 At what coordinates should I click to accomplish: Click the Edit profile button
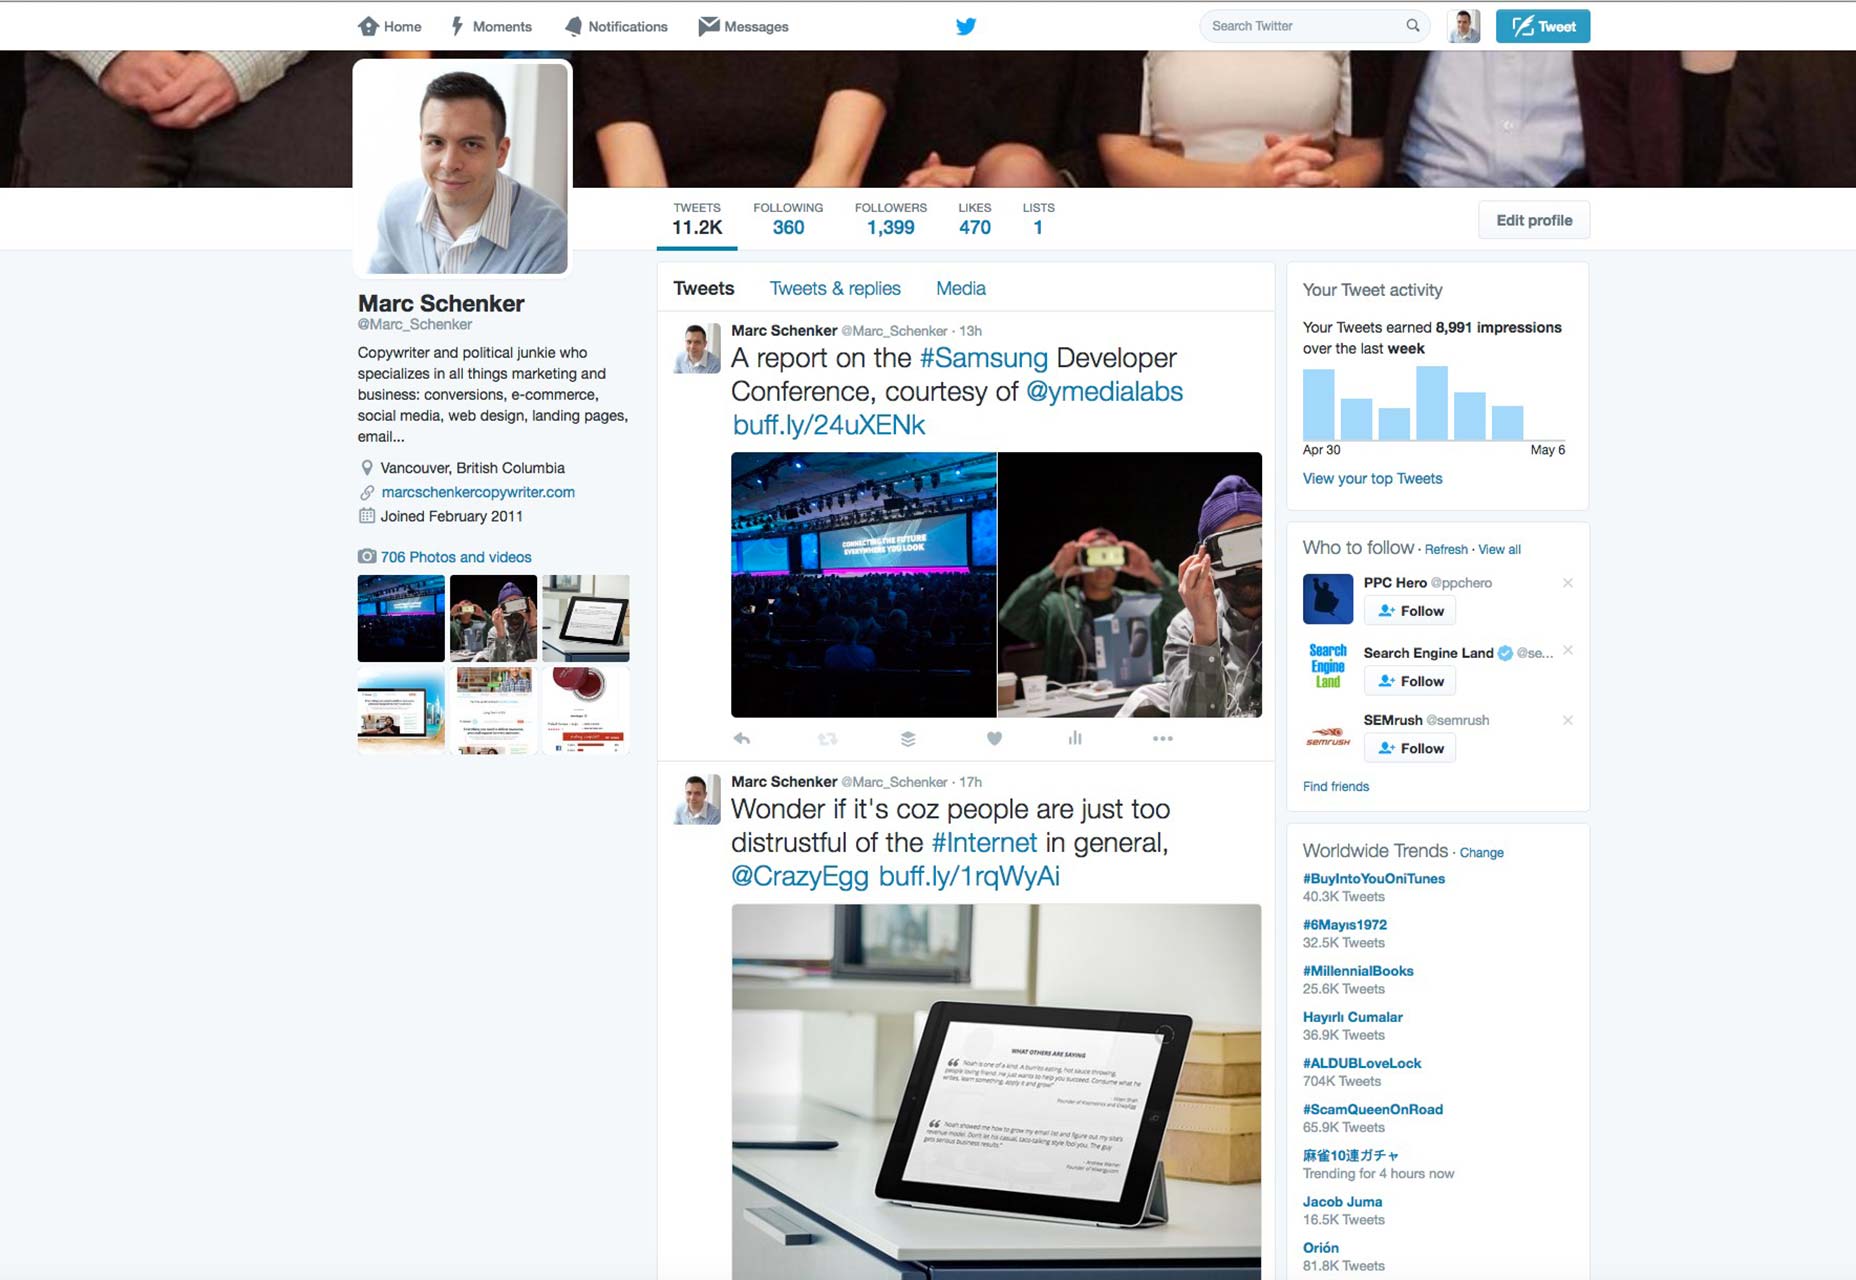pos(1534,220)
